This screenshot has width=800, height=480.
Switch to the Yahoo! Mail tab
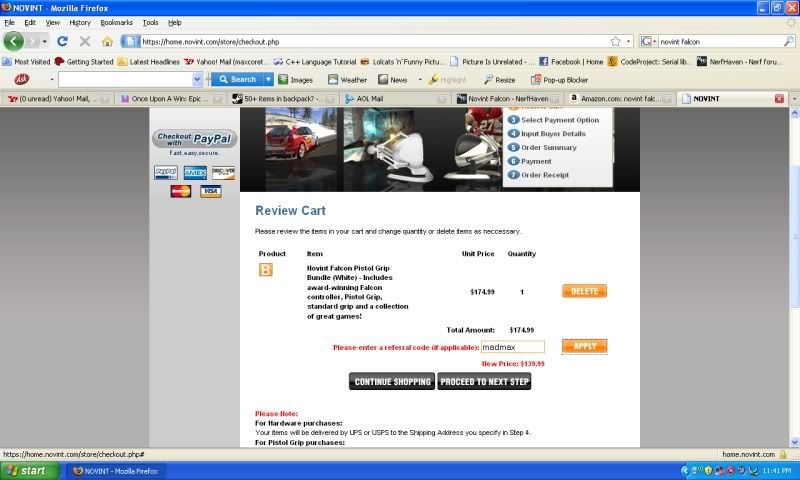[x=57, y=98]
